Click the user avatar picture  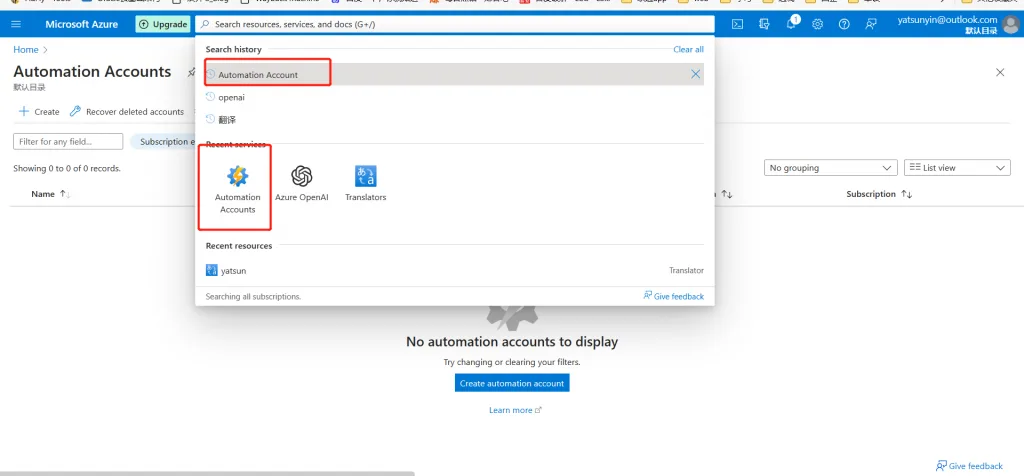[1010, 25]
